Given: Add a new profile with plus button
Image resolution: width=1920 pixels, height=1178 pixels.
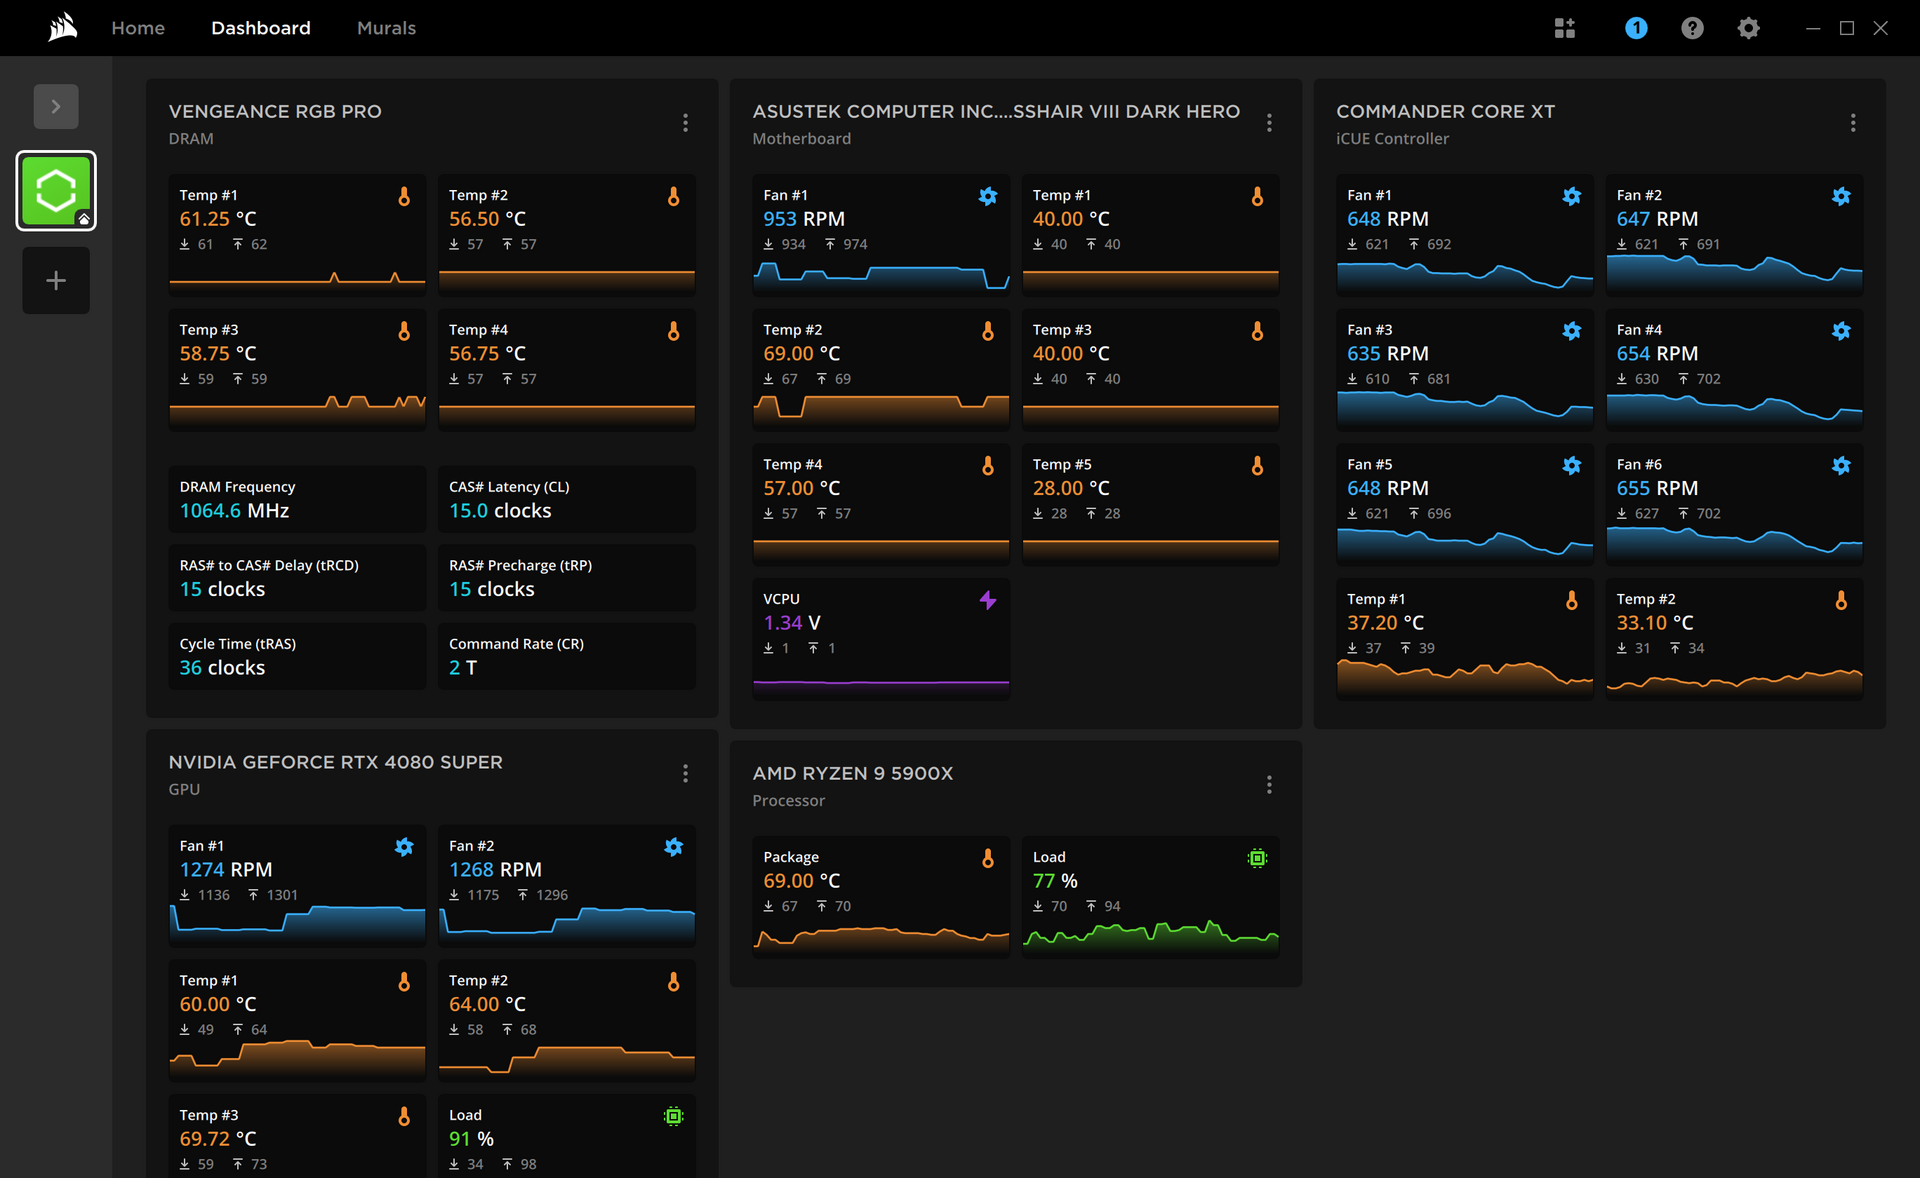Looking at the screenshot, I should pyautogui.click(x=56, y=280).
